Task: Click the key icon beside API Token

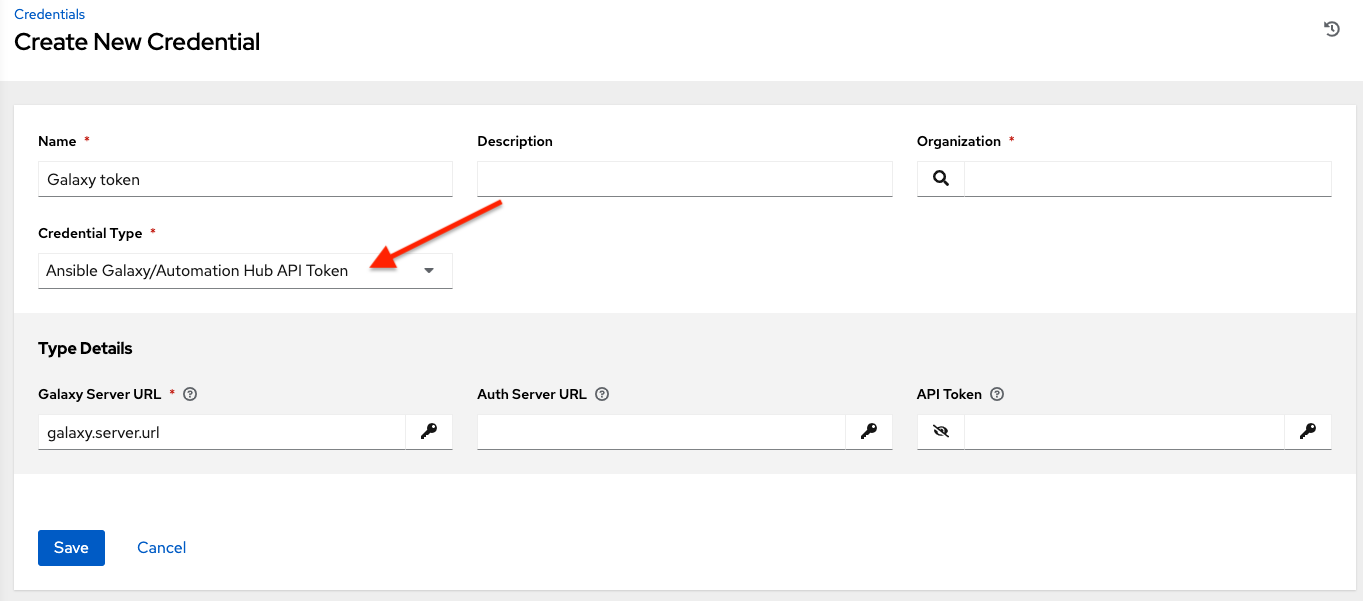Action: click(x=1307, y=431)
